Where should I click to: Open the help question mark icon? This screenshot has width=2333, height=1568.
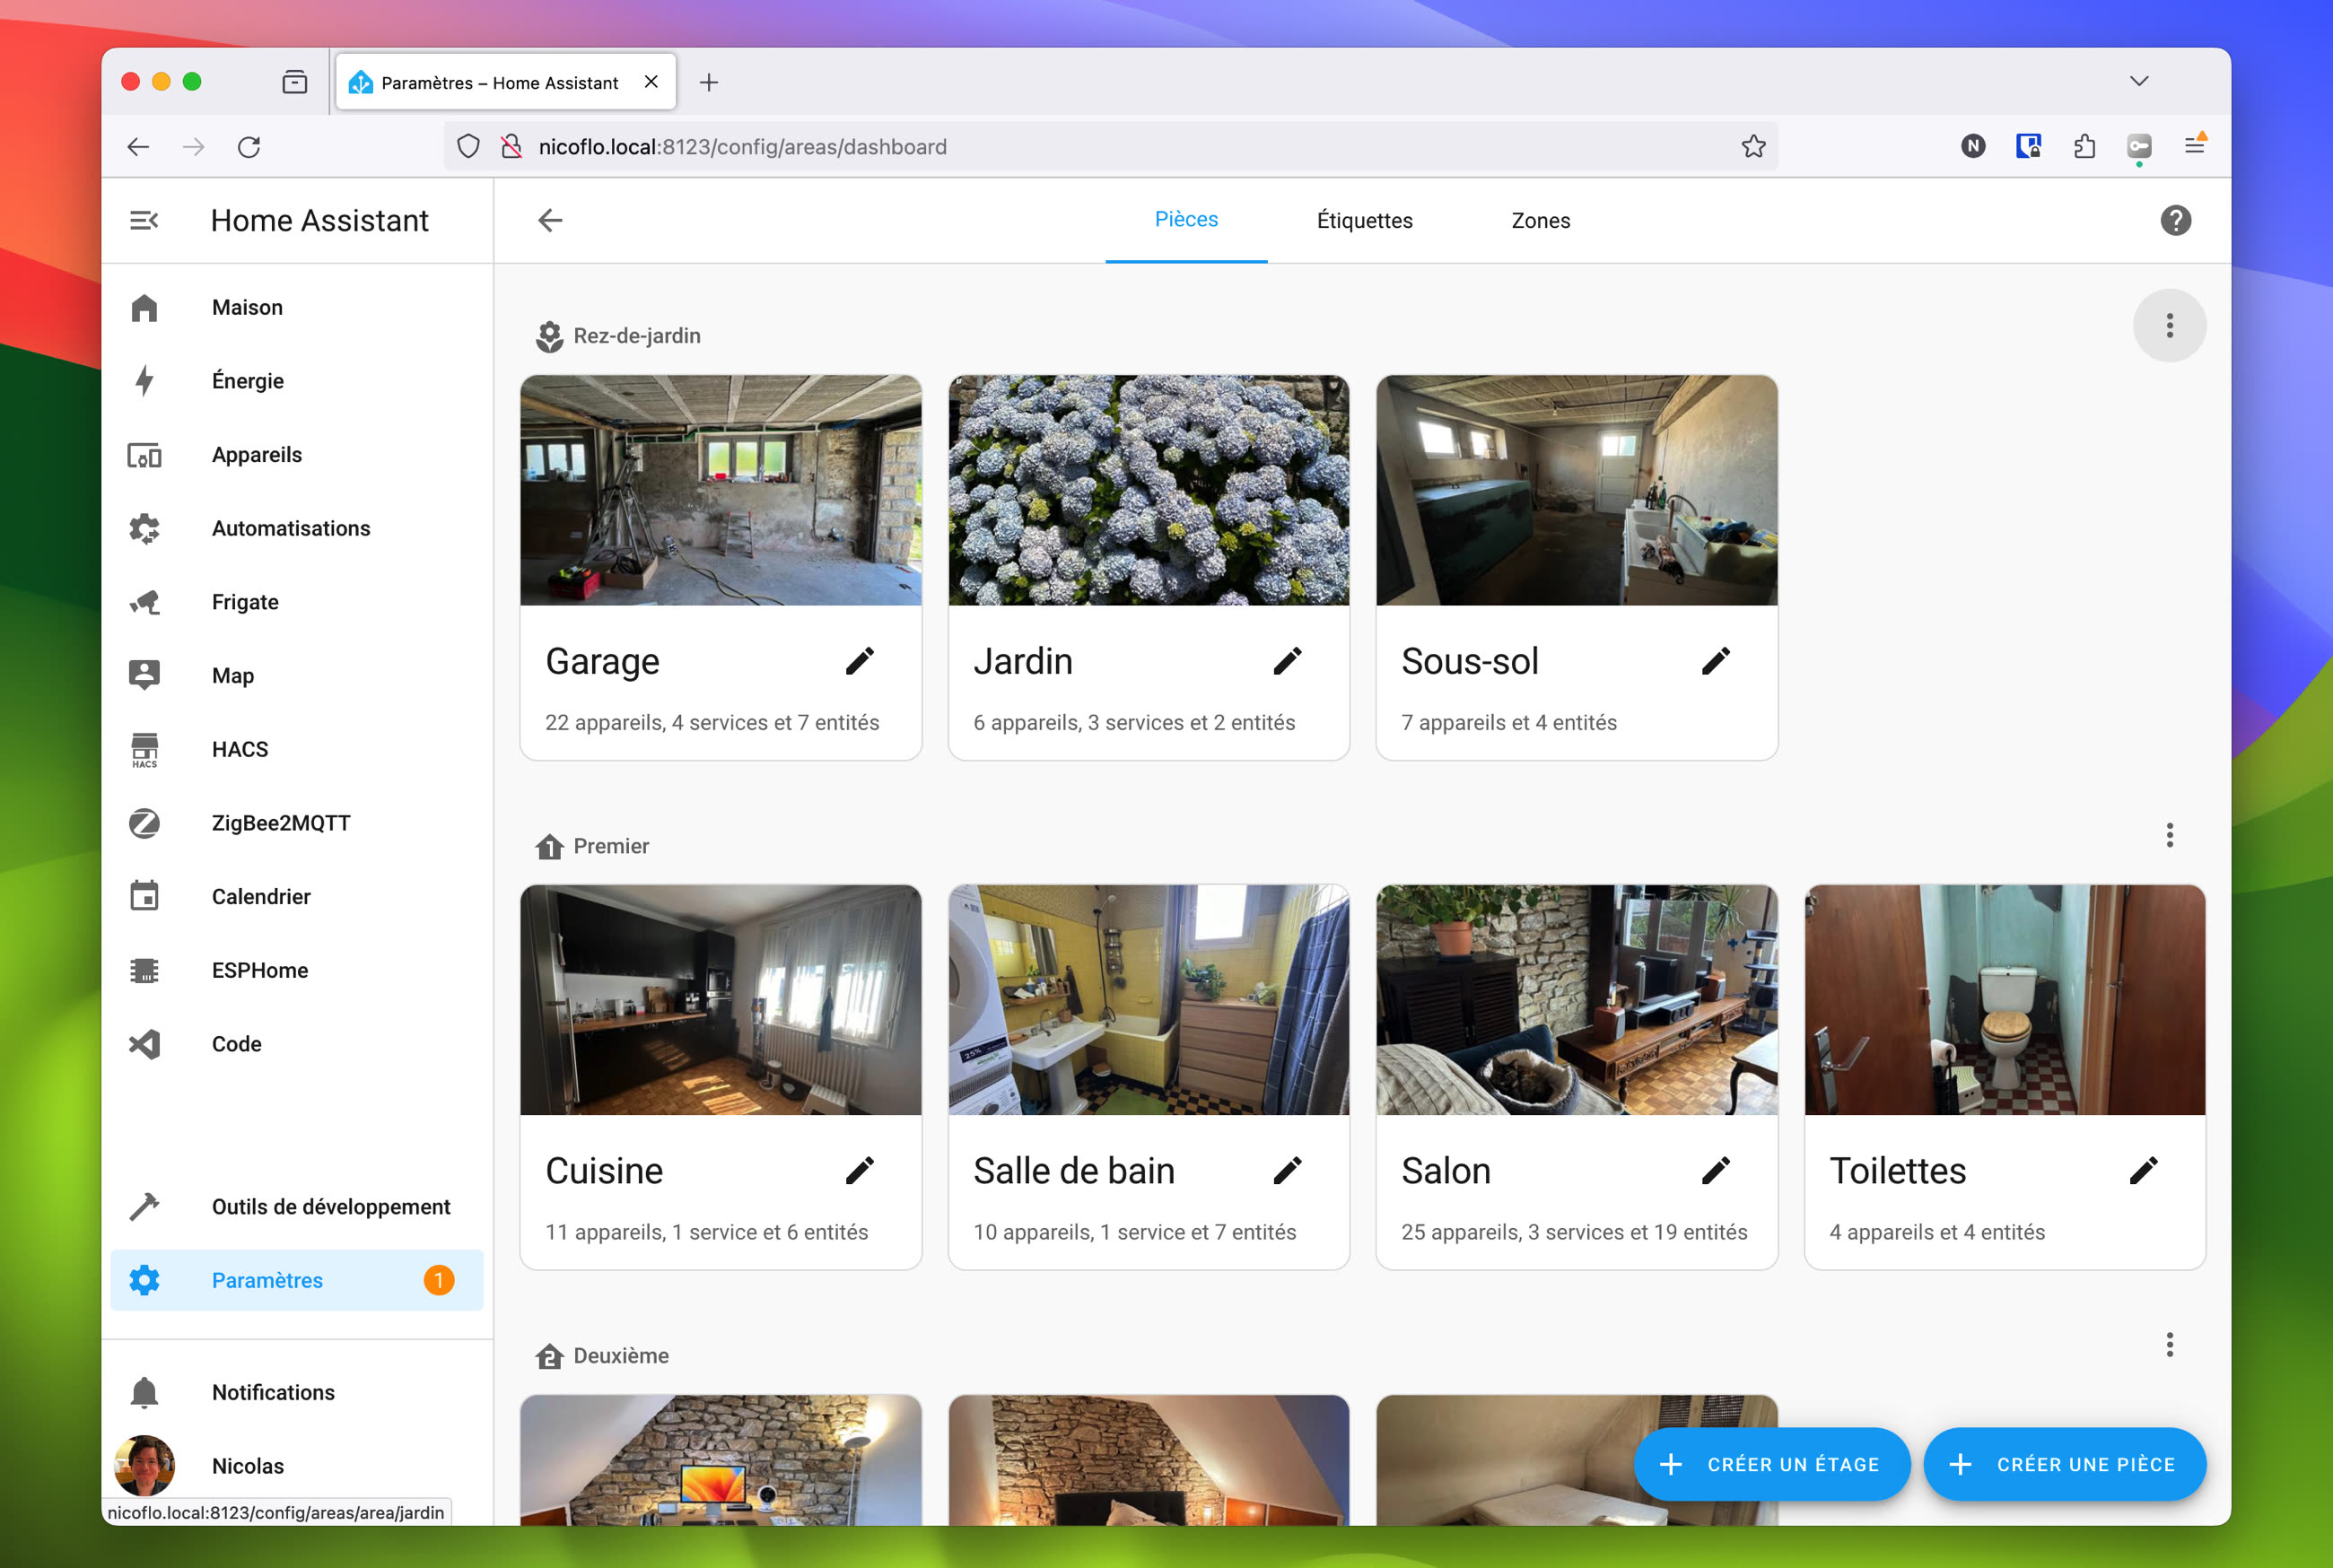click(2175, 220)
